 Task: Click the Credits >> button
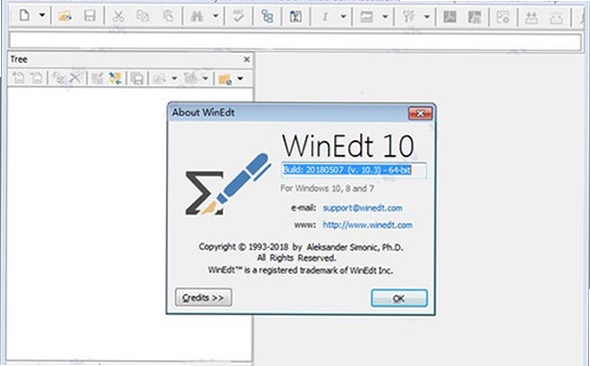[203, 298]
